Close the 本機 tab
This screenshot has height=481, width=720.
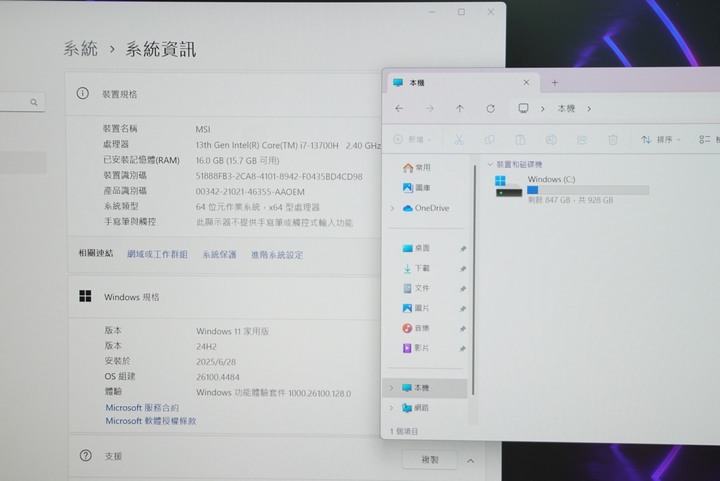pos(526,82)
